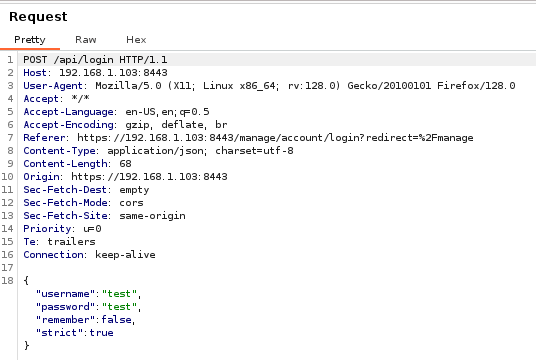Click the Host header name
Screen dimensions: 536x360
coord(35,72)
